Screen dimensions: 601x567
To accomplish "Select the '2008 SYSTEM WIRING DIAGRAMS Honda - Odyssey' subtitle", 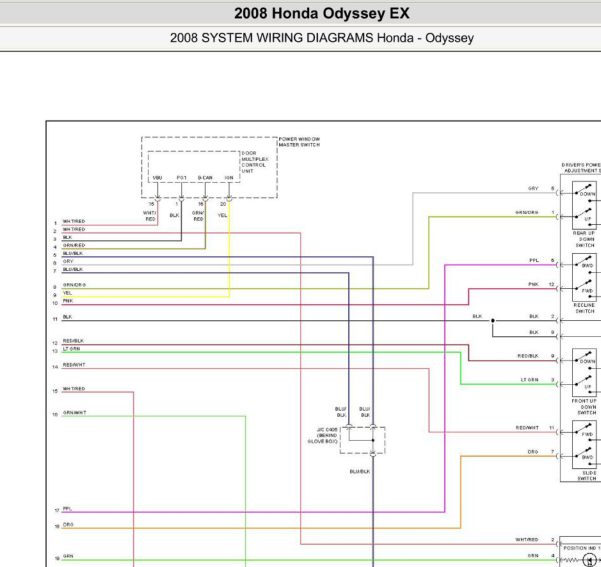I will coord(322,38).
